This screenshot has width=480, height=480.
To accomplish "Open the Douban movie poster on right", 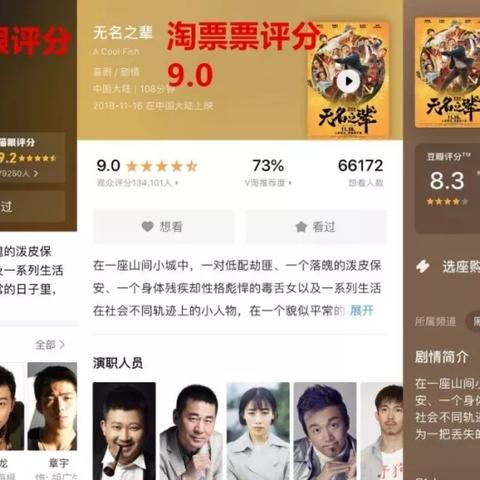I will tap(447, 73).
